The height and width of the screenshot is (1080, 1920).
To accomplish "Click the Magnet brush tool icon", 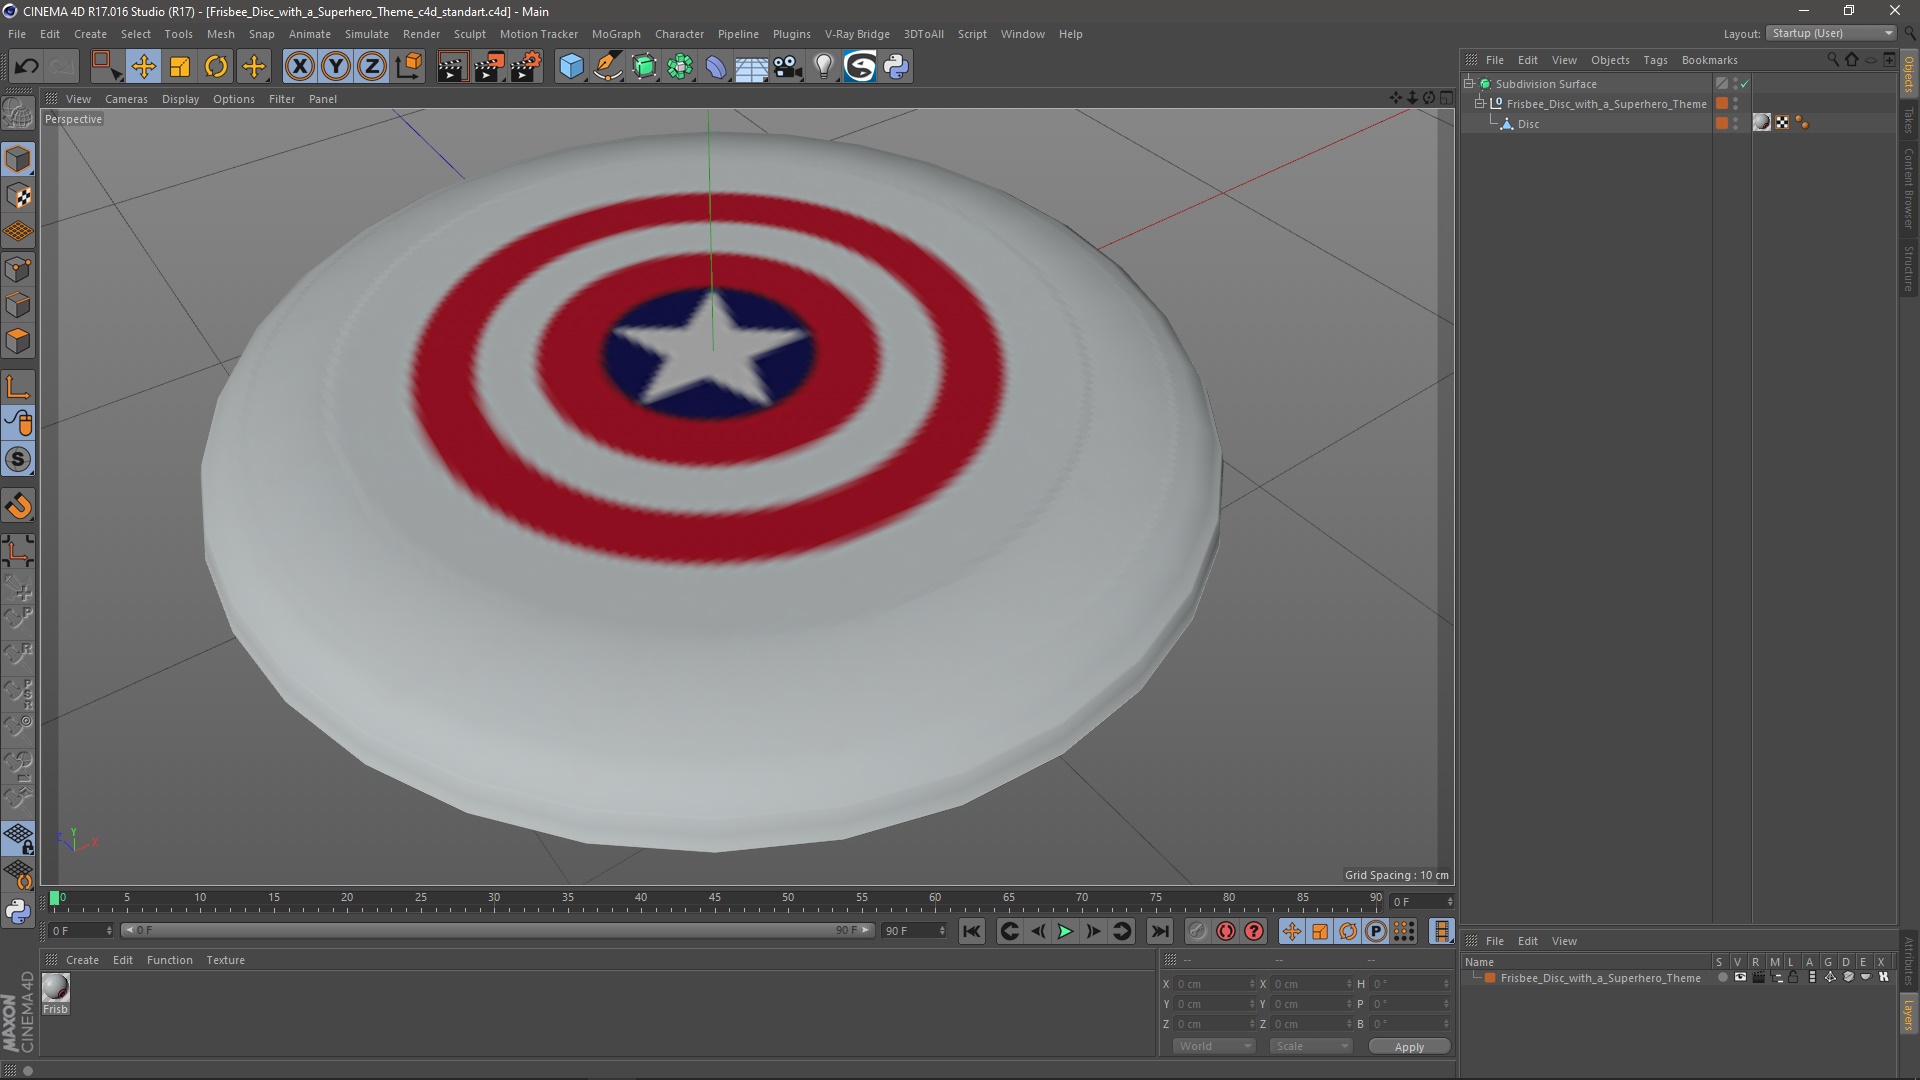I will tap(18, 506).
